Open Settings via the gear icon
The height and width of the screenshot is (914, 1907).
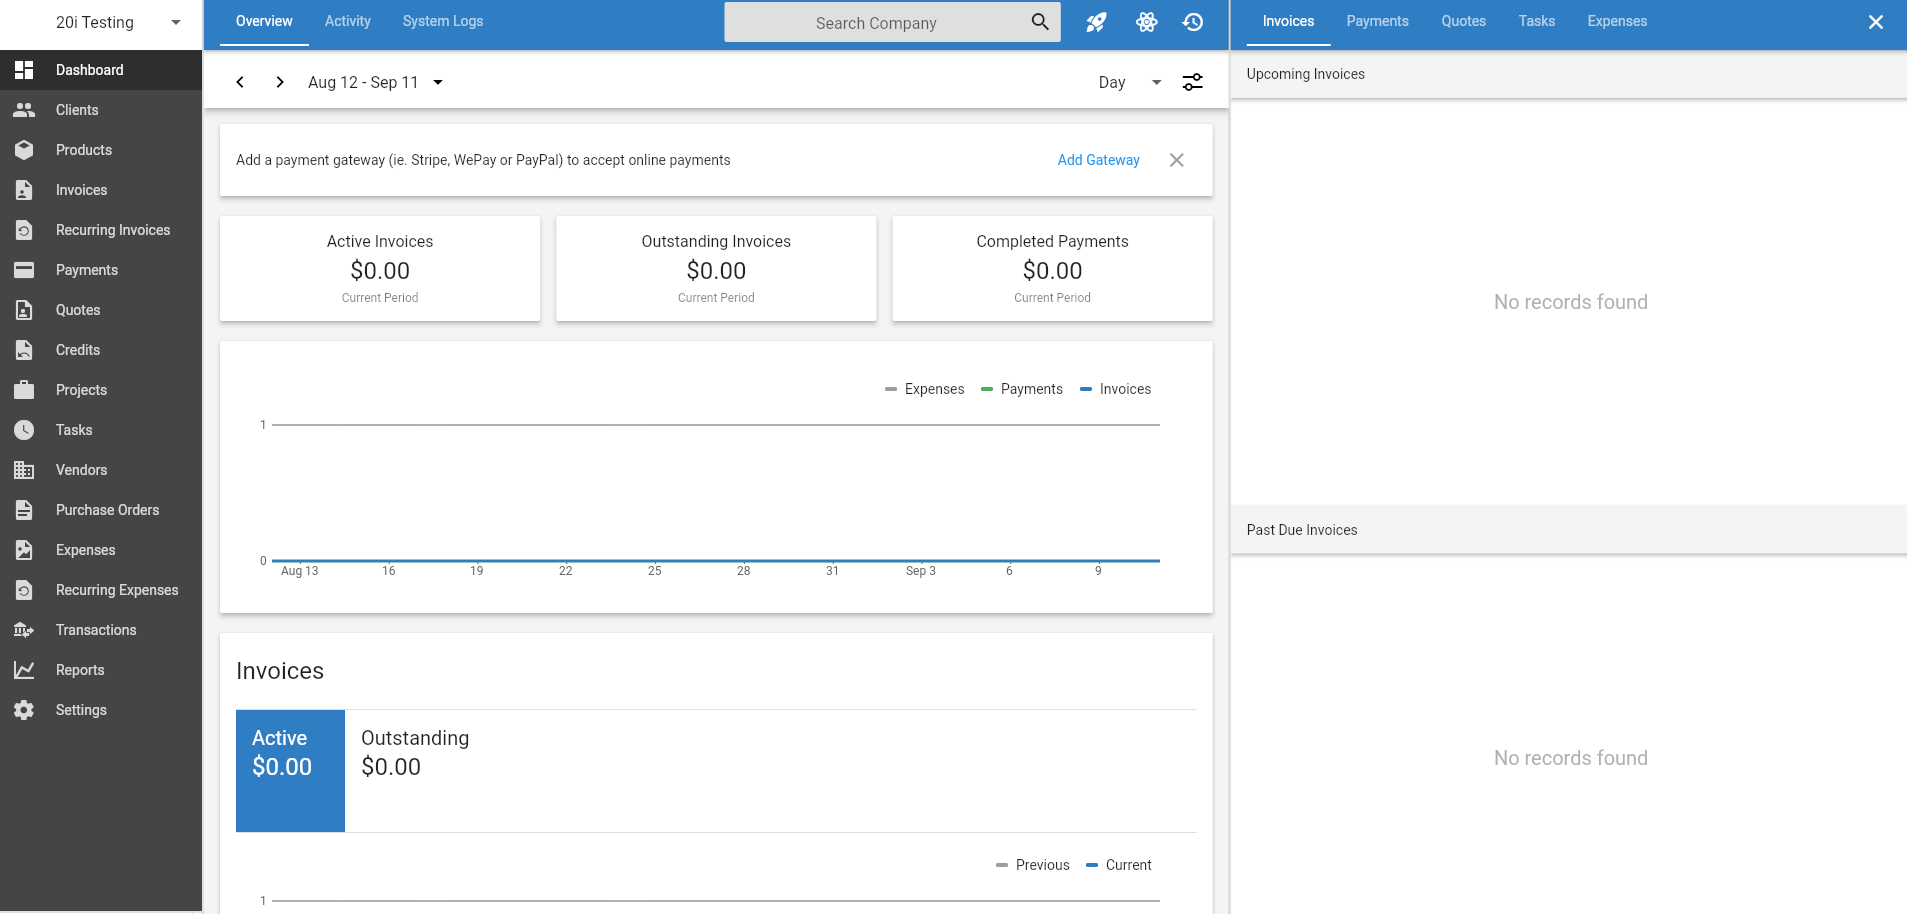[x=24, y=710]
